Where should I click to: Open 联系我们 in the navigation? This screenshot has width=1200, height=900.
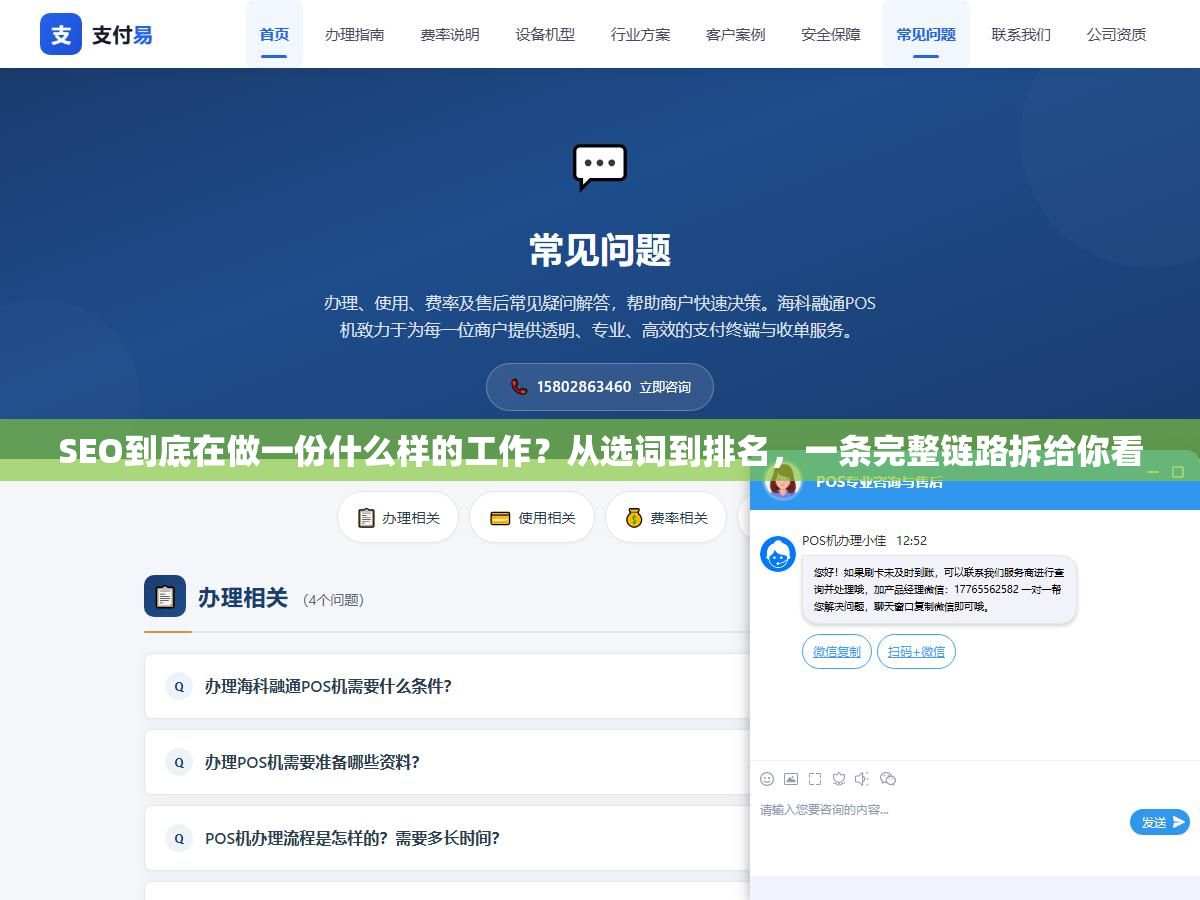click(x=1021, y=34)
